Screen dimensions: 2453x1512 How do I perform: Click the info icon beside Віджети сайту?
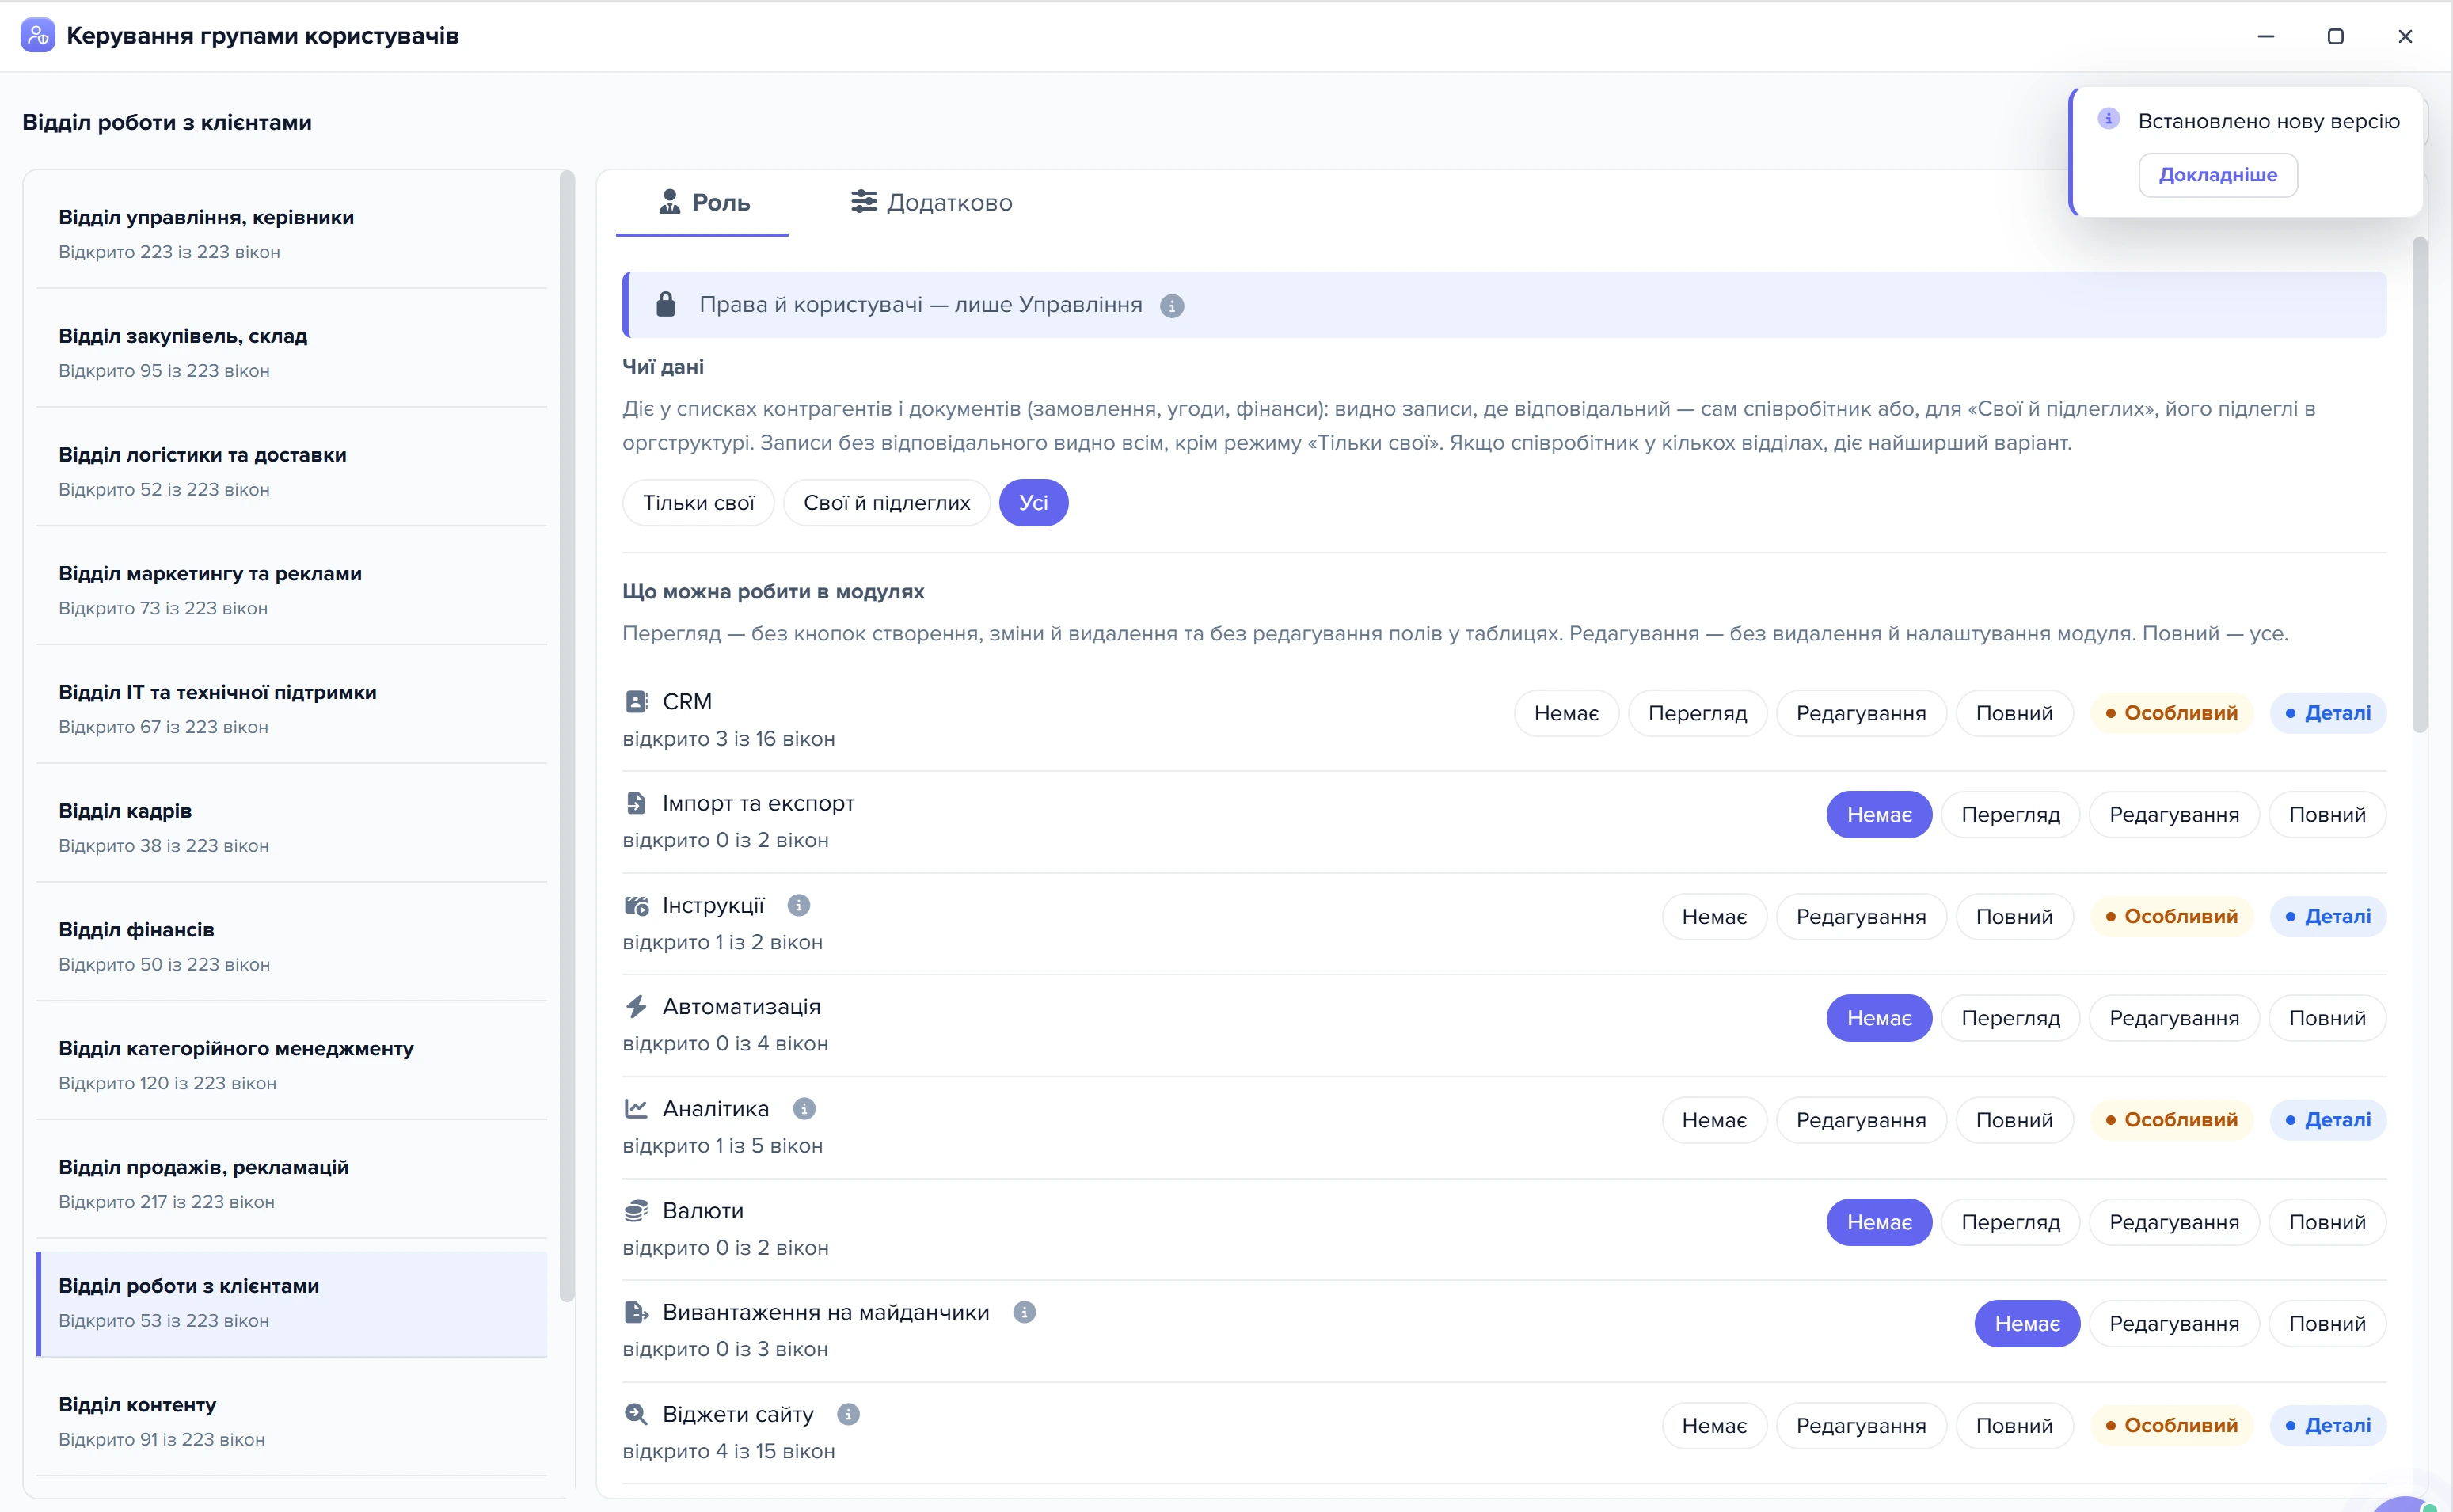[x=848, y=1414]
